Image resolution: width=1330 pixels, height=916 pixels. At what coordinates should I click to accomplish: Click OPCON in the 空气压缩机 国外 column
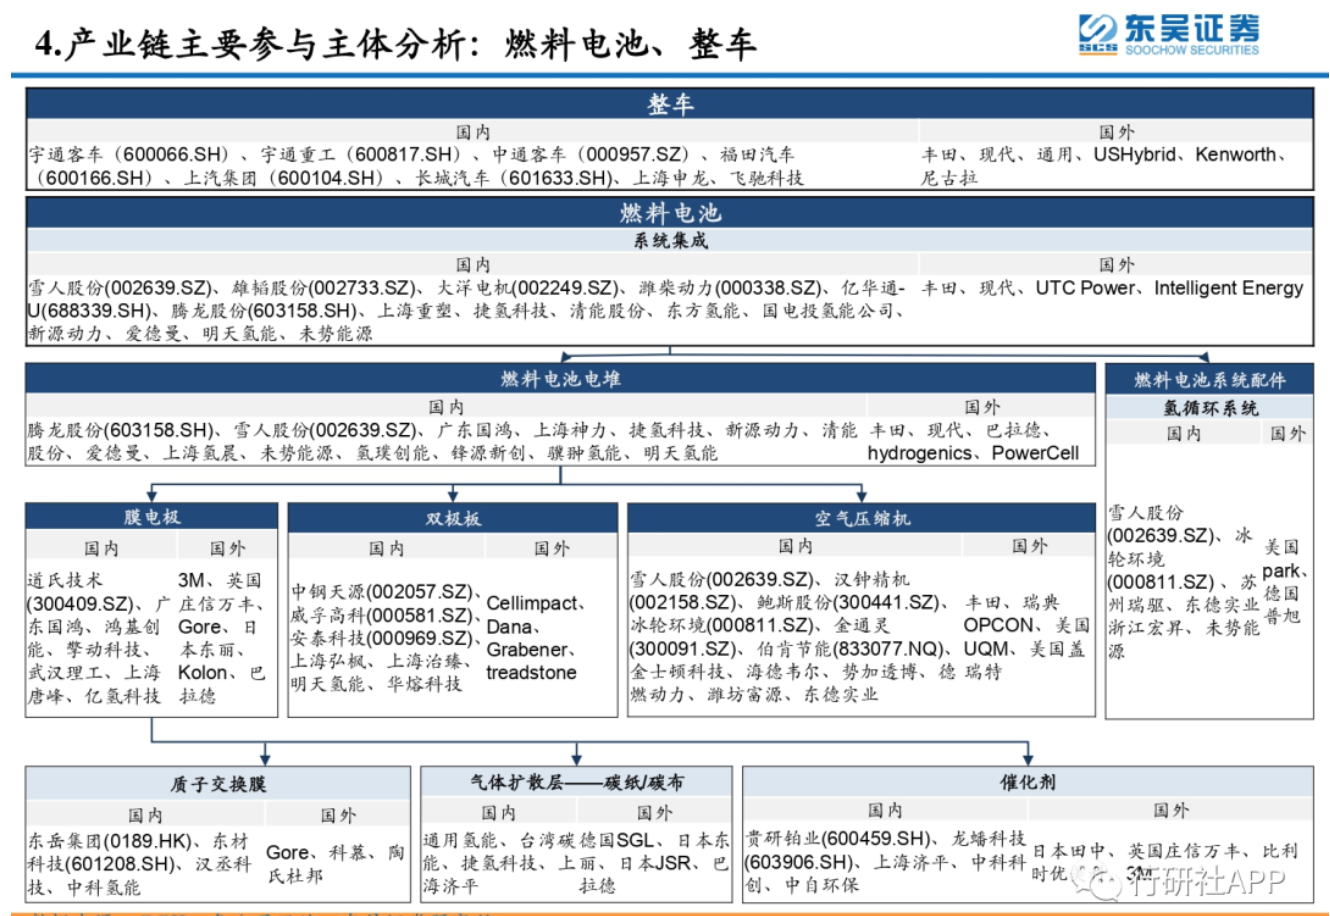(999, 626)
